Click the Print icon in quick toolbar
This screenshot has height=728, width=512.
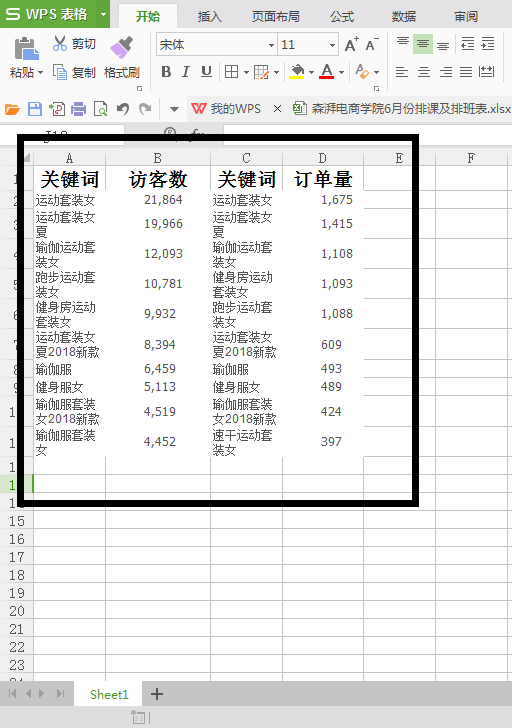tap(78, 109)
